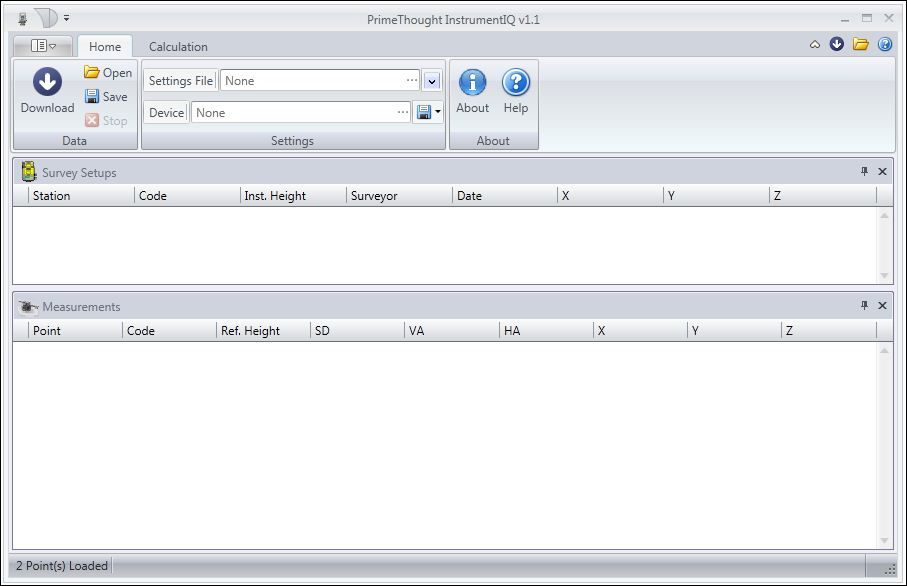Launch Help using the question mark icon
907x586 pixels.
coord(515,83)
